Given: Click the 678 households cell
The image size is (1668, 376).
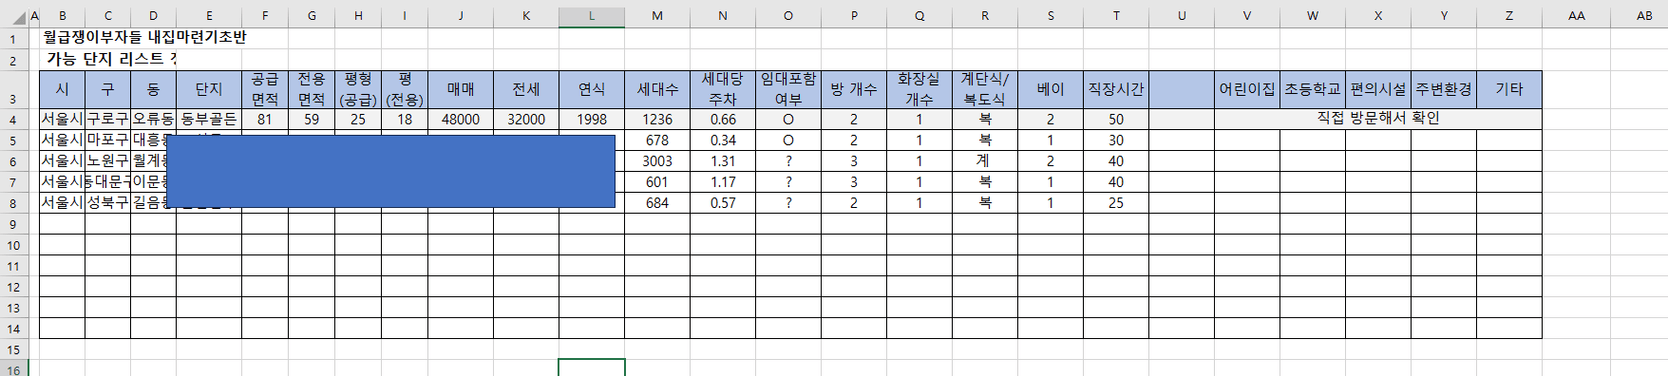Looking at the screenshot, I should pyautogui.click(x=657, y=140).
